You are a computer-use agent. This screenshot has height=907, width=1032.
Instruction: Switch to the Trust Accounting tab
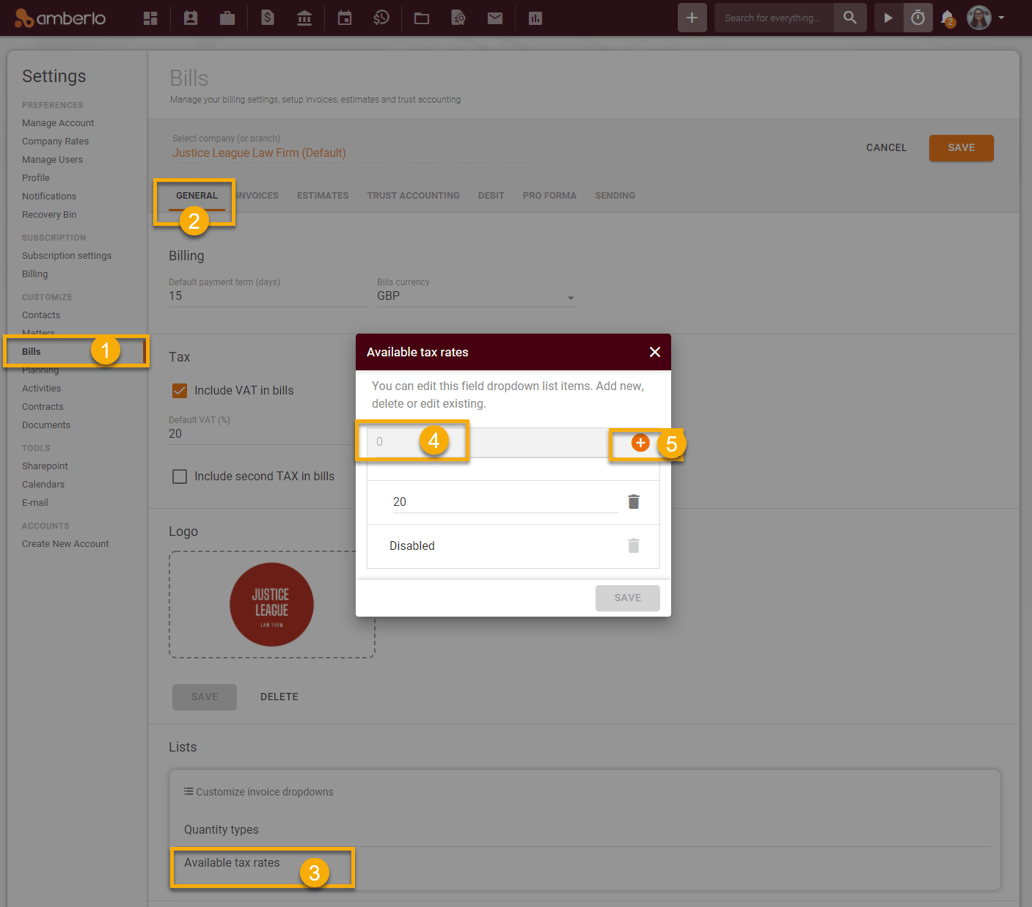pyautogui.click(x=413, y=196)
